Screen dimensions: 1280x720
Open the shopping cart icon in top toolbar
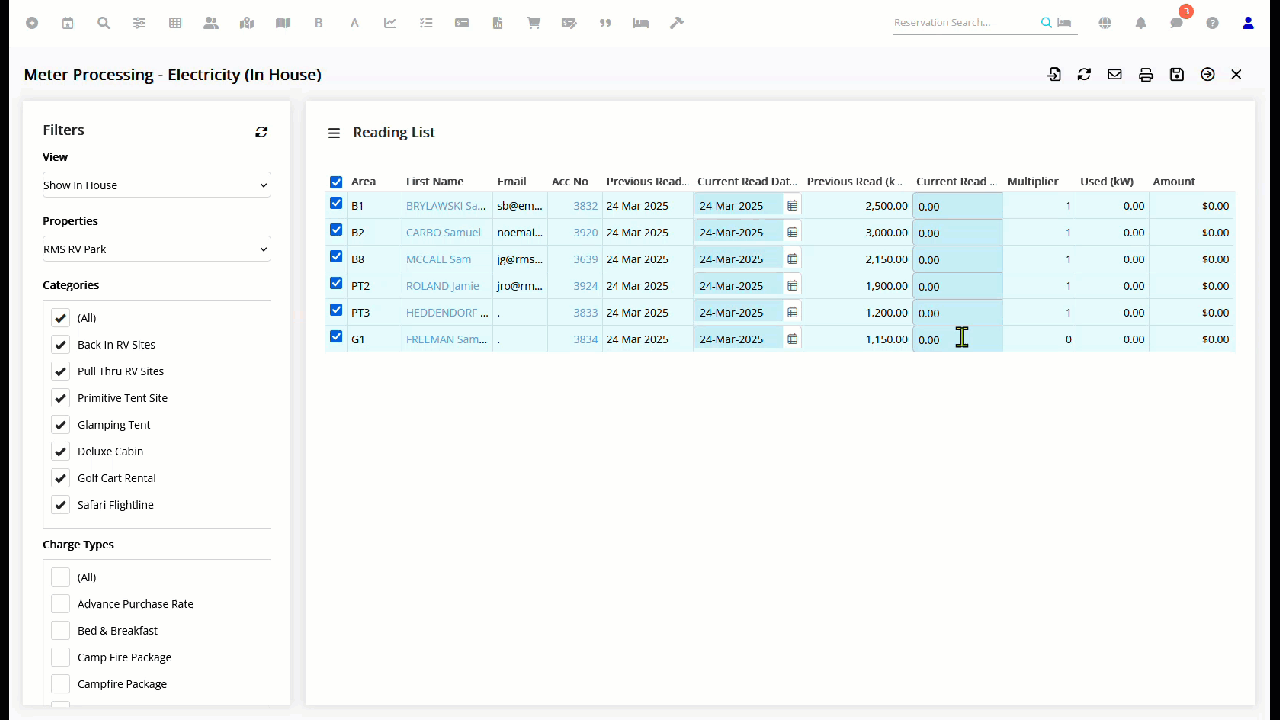point(534,23)
